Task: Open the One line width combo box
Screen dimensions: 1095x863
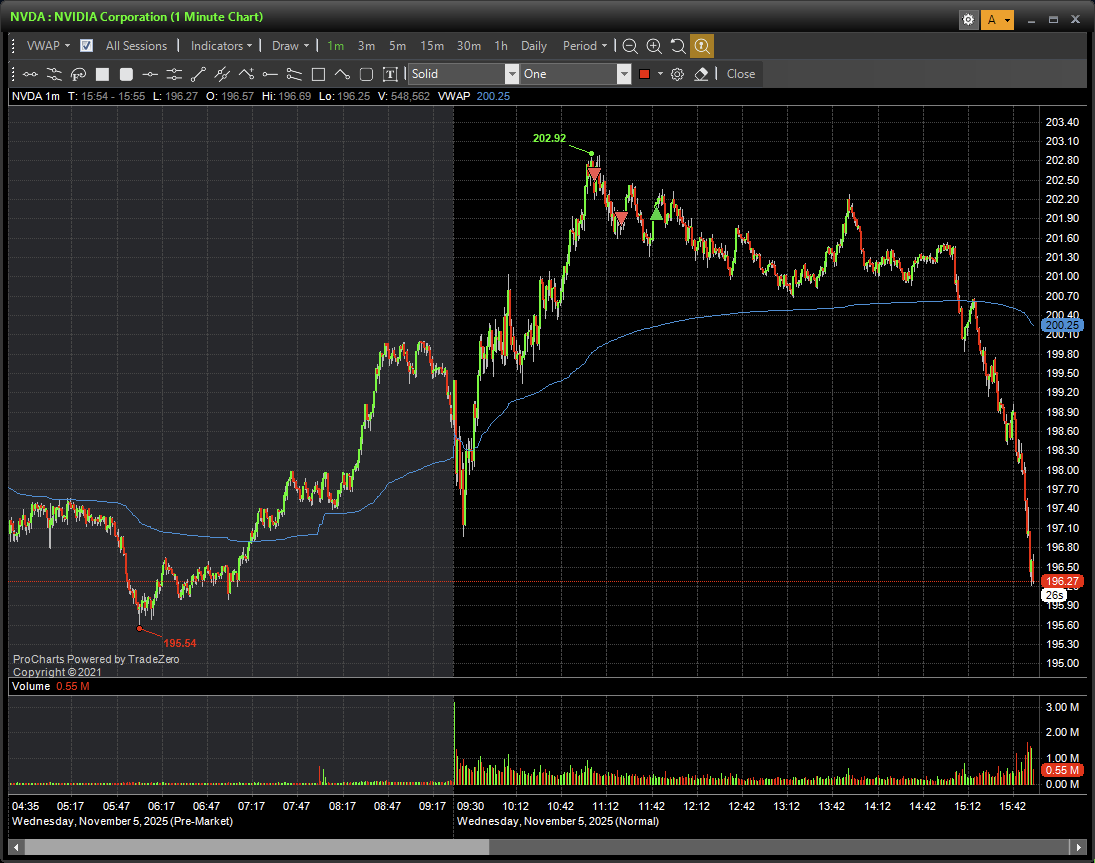Action: pos(576,74)
